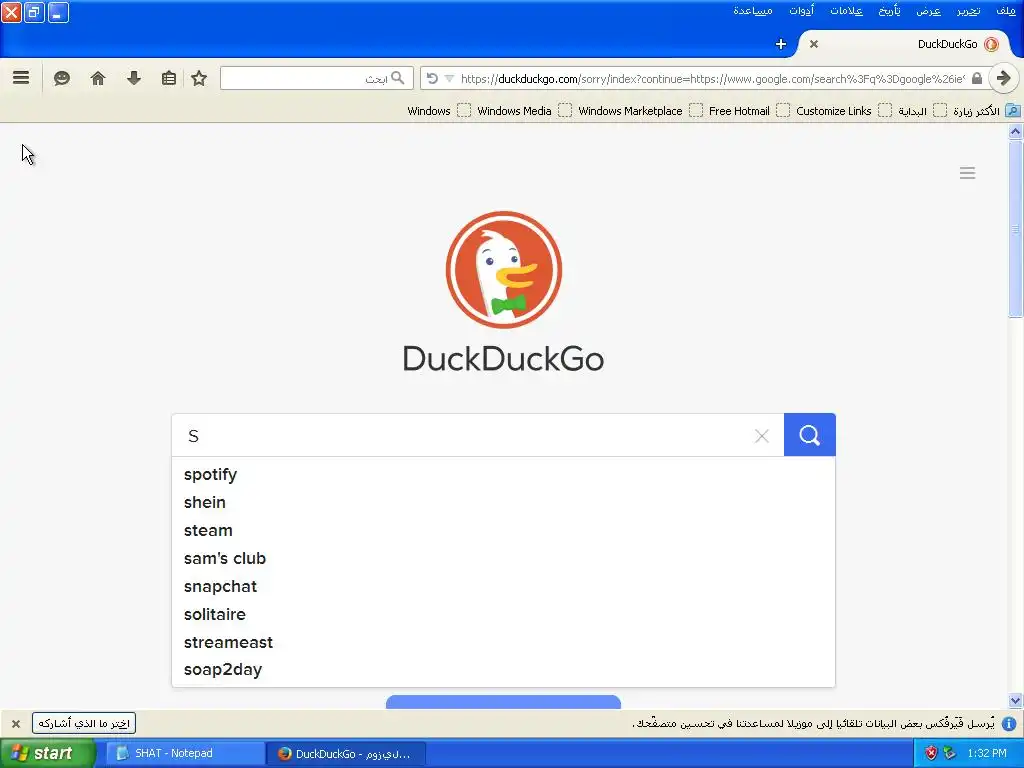Click the chat bubble smiley toolbar icon
This screenshot has width=1024, height=768.
tap(61, 78)
